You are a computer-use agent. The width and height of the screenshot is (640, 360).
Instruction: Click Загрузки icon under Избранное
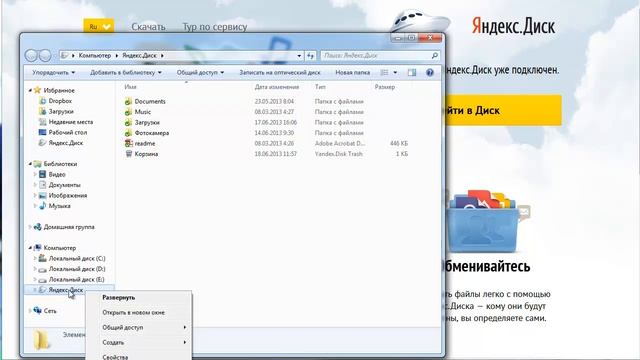pyautogui.click(x=42, y=111)
